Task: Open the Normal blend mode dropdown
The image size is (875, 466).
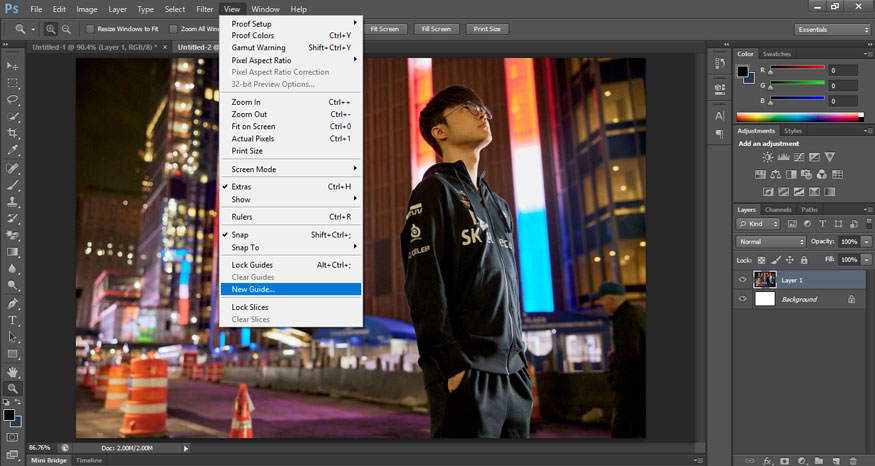Action: [x=771, y=242]
